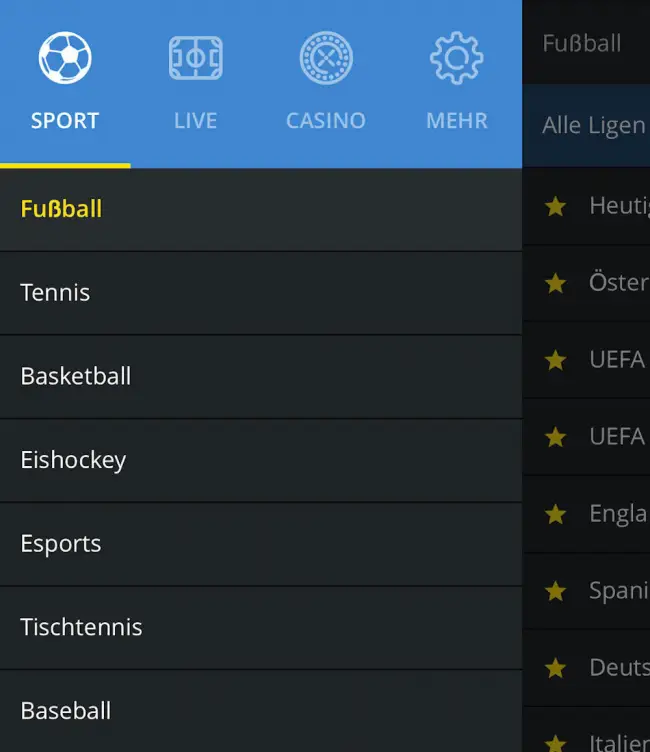This screenshot has height=752, width=650.
Task: Select Esports from the list
Action: (261, 544)
